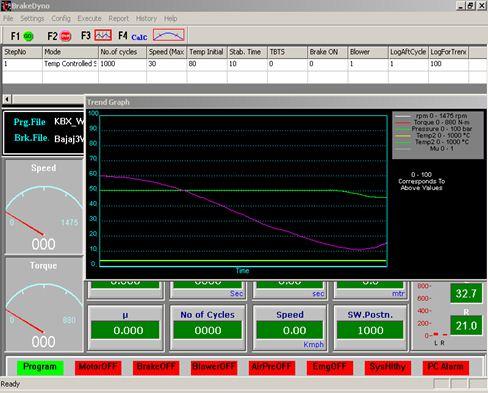This screenshot has height=393, width=488.
Task: Click the F2 red stop icon
Action: (x=66, y=36)
